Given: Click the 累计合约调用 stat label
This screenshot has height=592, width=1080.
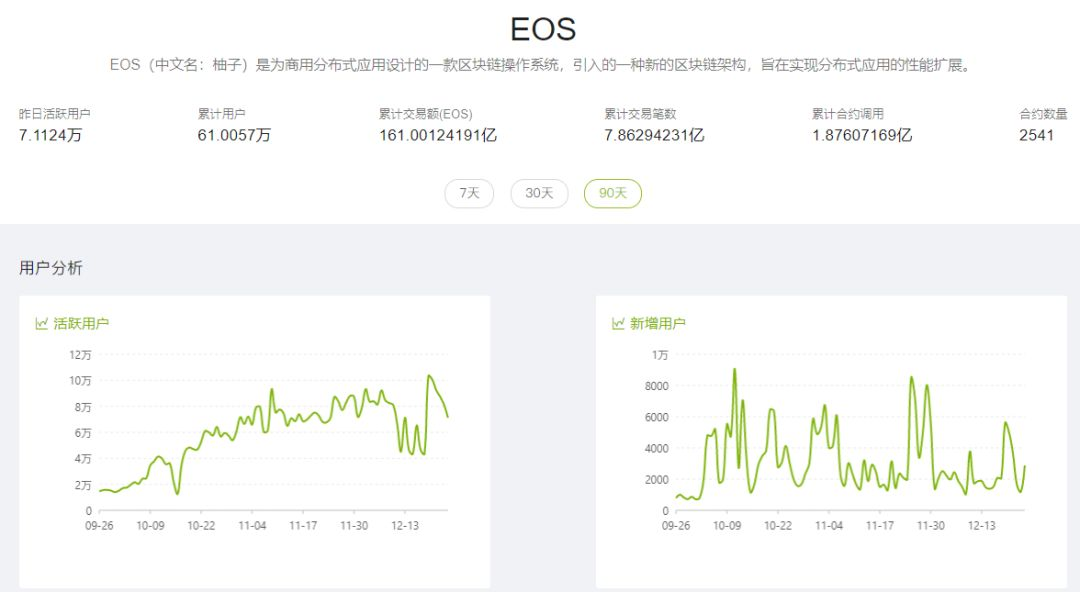Looking at the screenshot, I should pyautogui.click(x=848, y=114).
